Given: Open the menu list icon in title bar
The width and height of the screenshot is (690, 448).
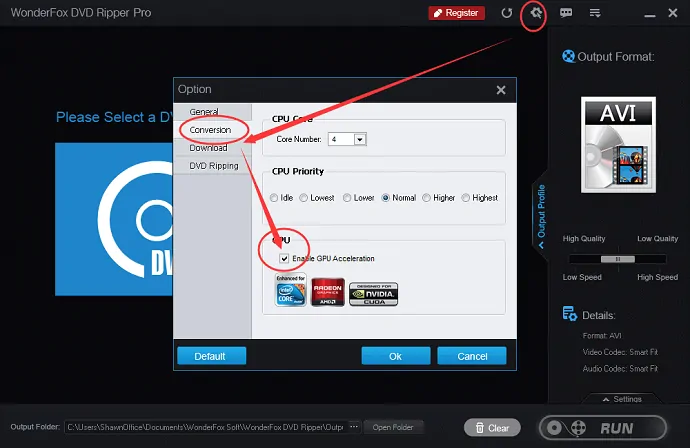Looking at the screenshot, I should click(595, 13).
